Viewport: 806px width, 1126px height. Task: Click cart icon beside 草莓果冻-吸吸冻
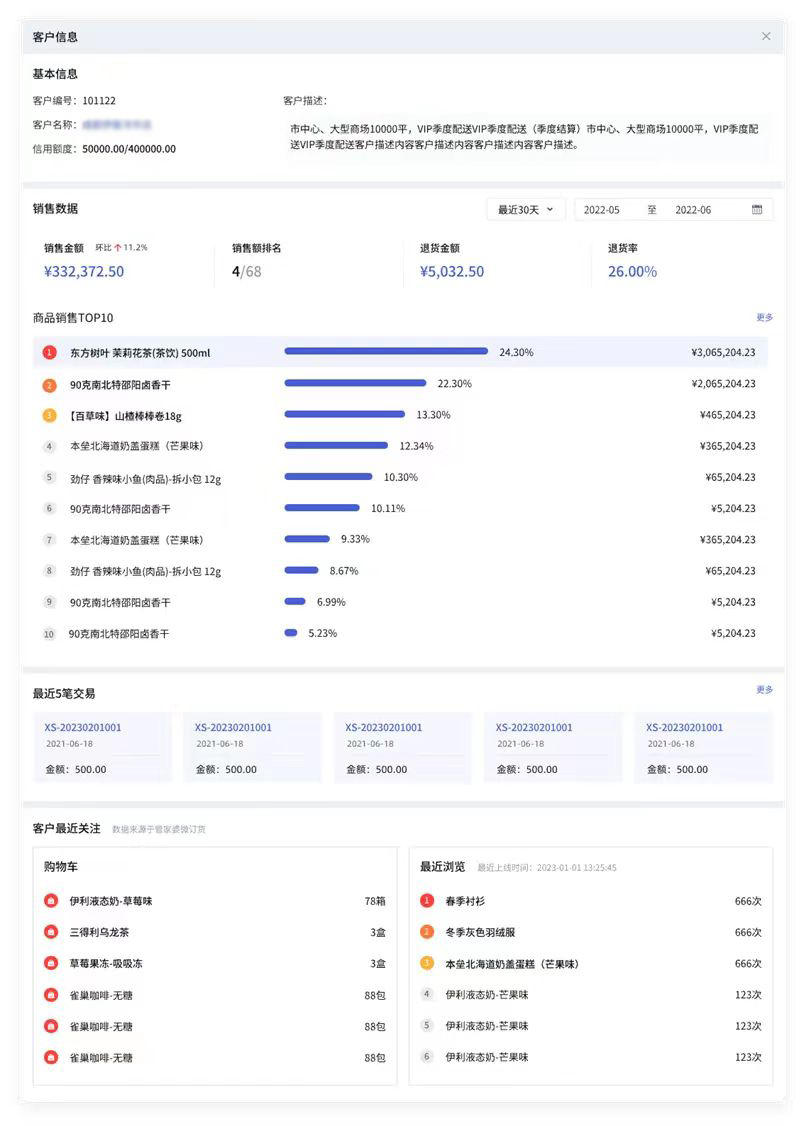point(51,964)
